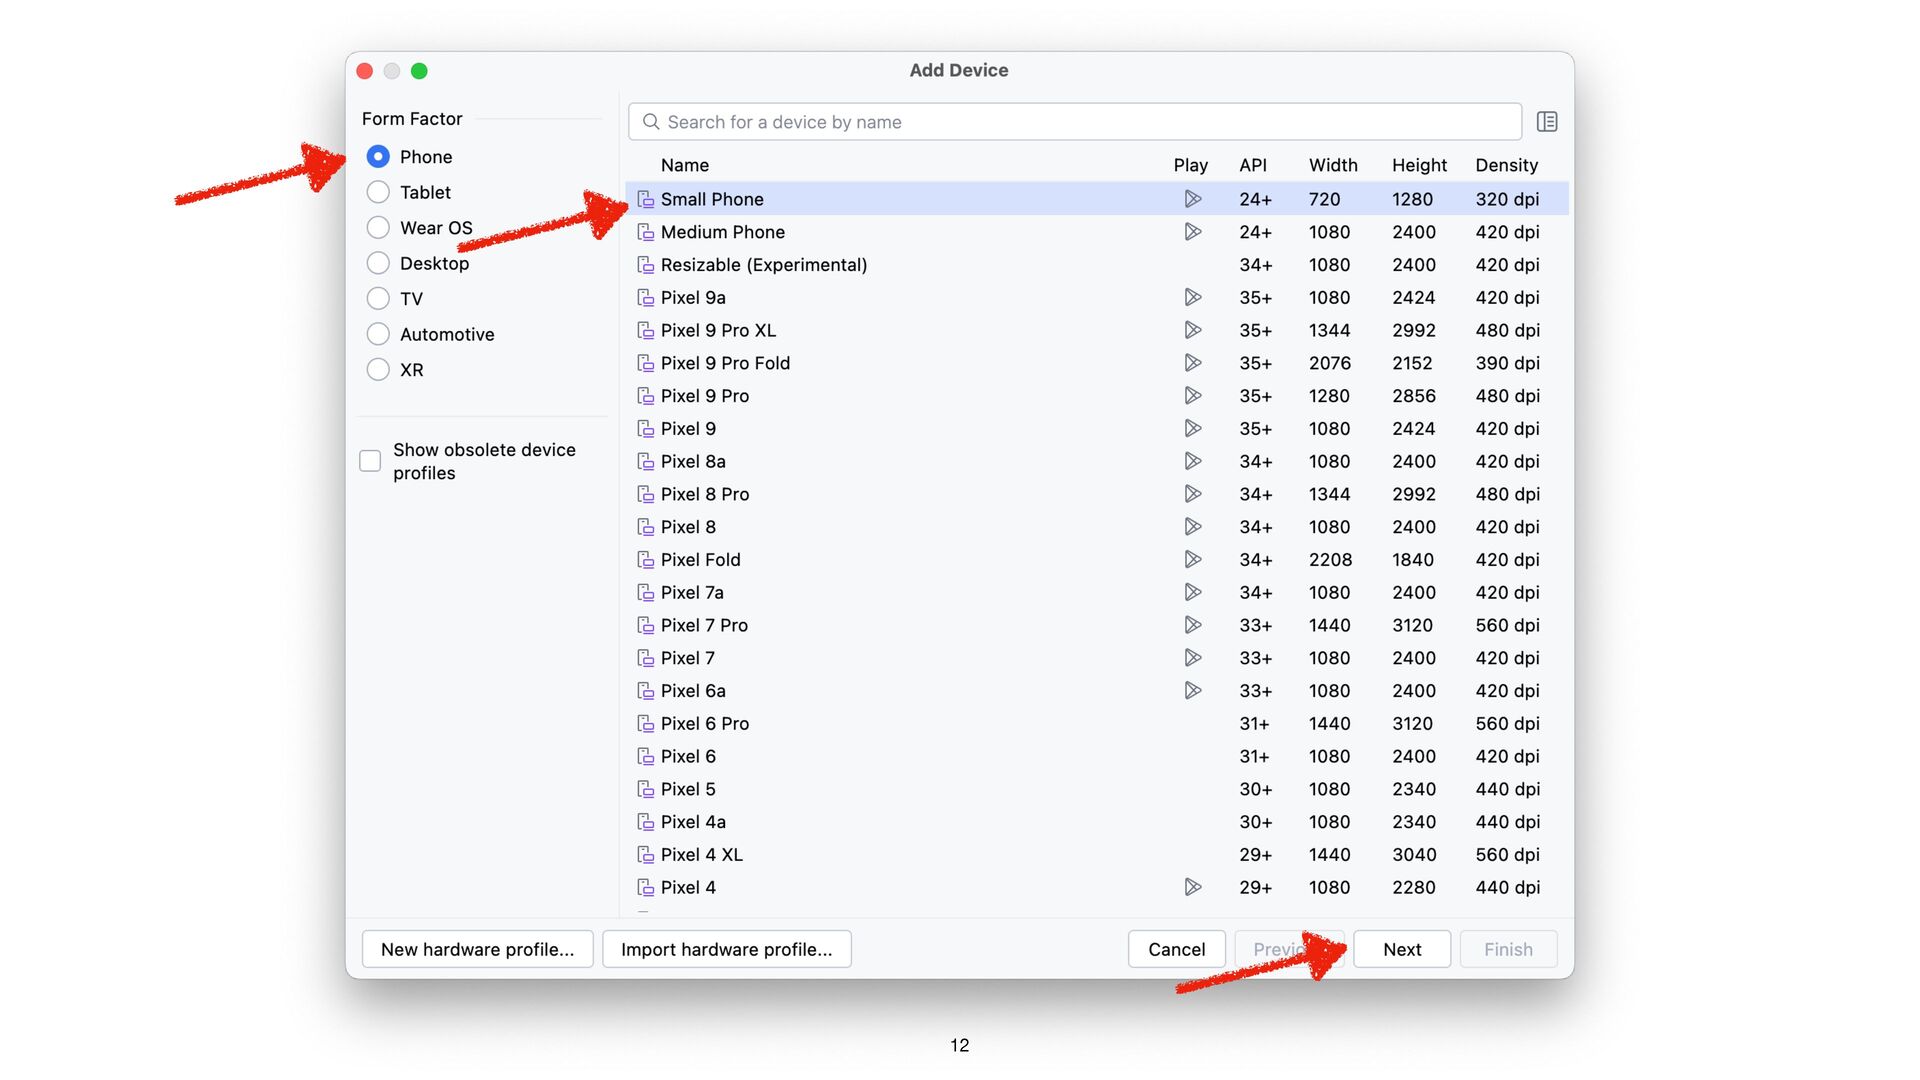Click the Pixel 6 Pro device icon
This screenshot has height=1080, width=1920.
click(646, 724)
